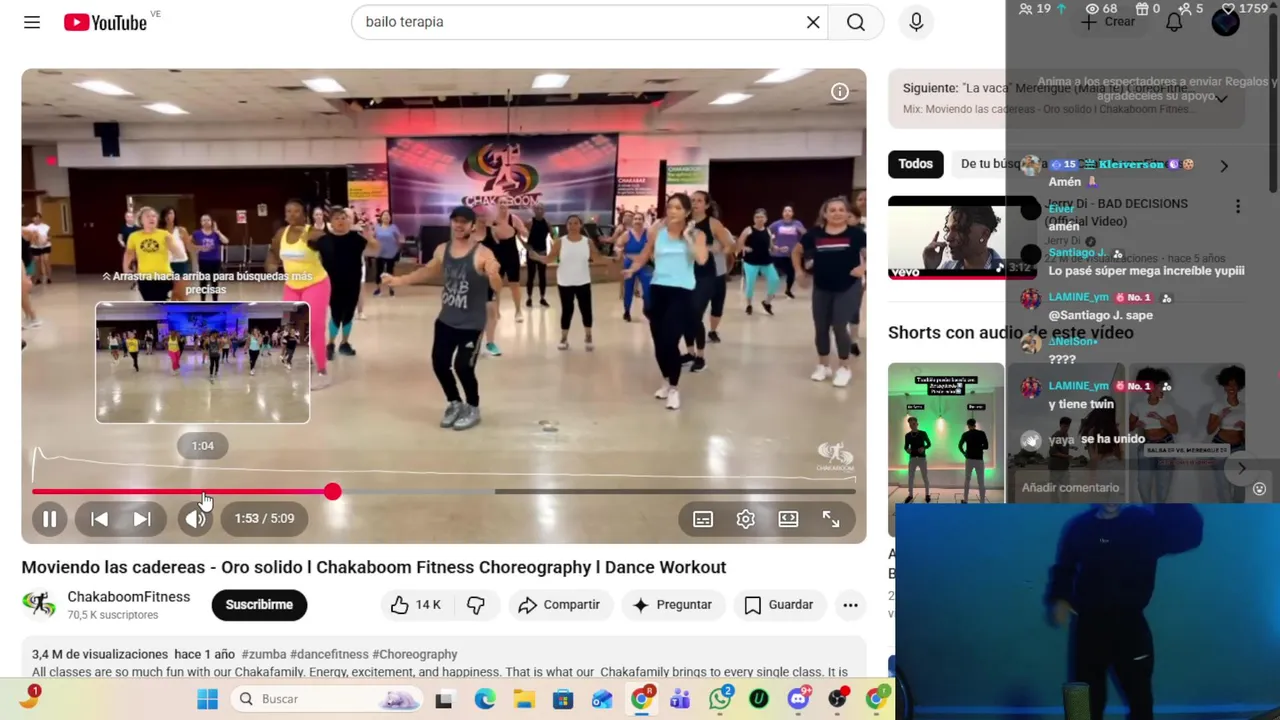Click the red progress bar scrubber
Screen dimensions: 1280x720
coord(332,492)
